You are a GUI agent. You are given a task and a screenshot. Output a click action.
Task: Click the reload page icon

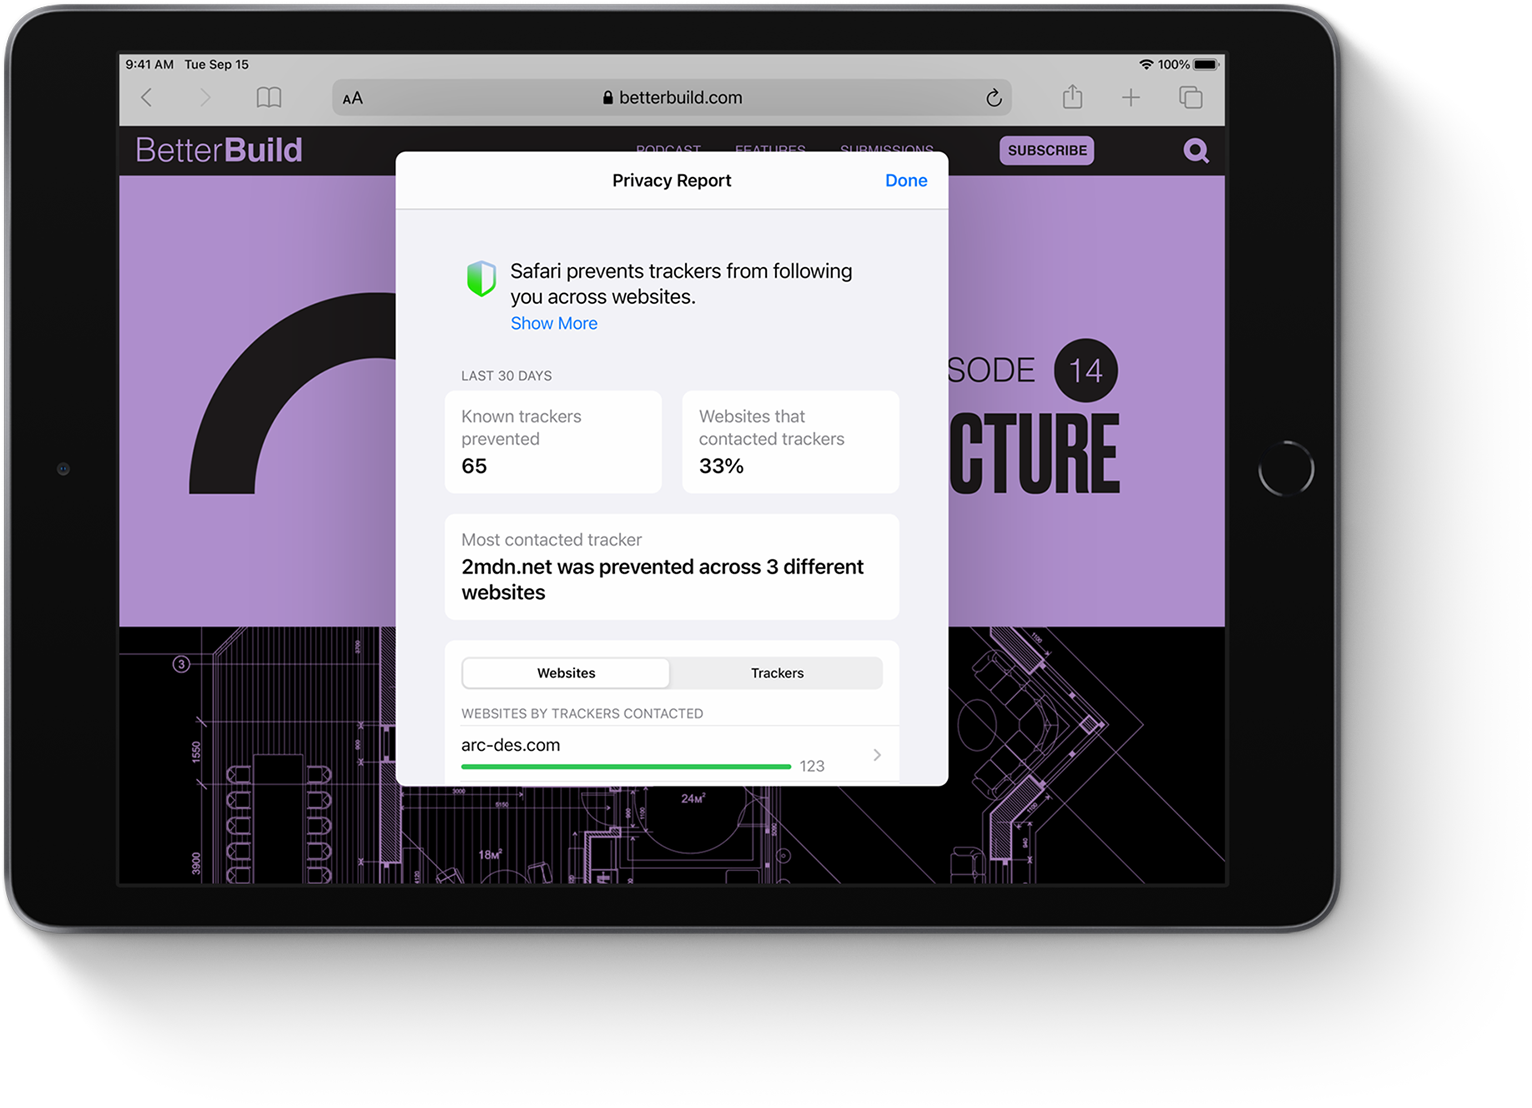993,97
